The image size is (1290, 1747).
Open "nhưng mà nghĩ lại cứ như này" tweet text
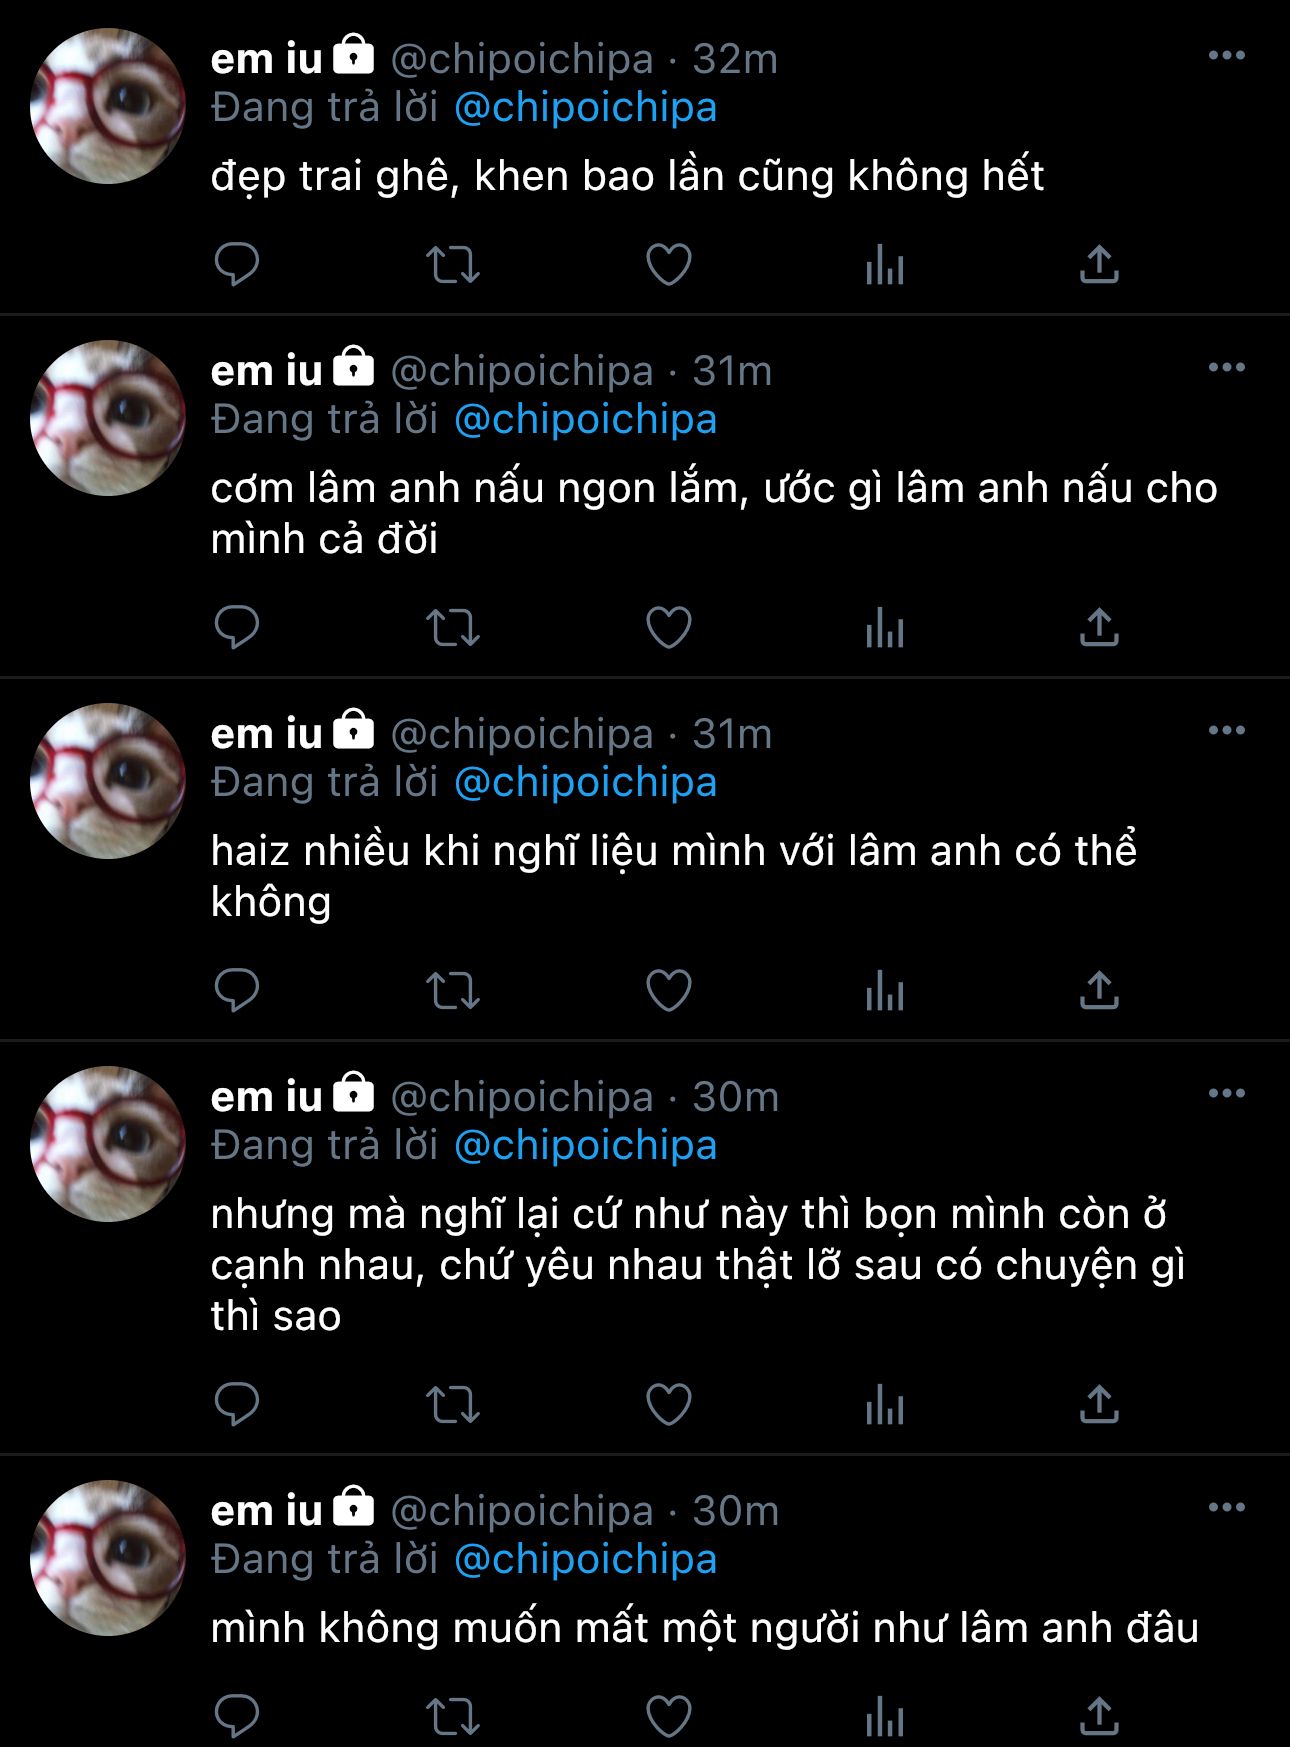pos(698,1265)
